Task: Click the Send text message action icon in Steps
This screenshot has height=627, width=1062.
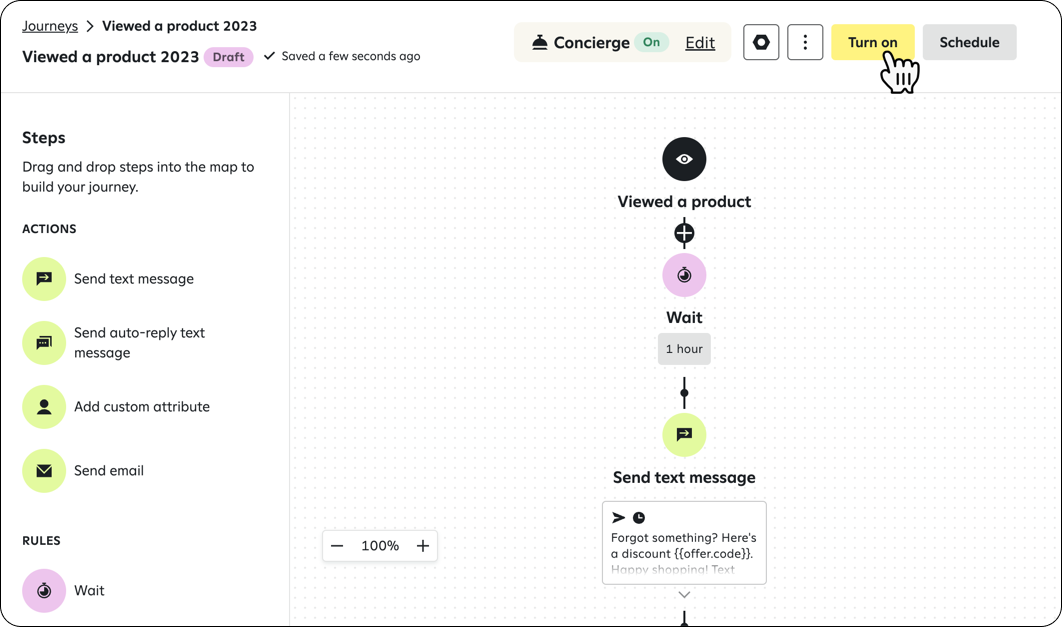Action: pyautogui.click(x=44, y=279)
